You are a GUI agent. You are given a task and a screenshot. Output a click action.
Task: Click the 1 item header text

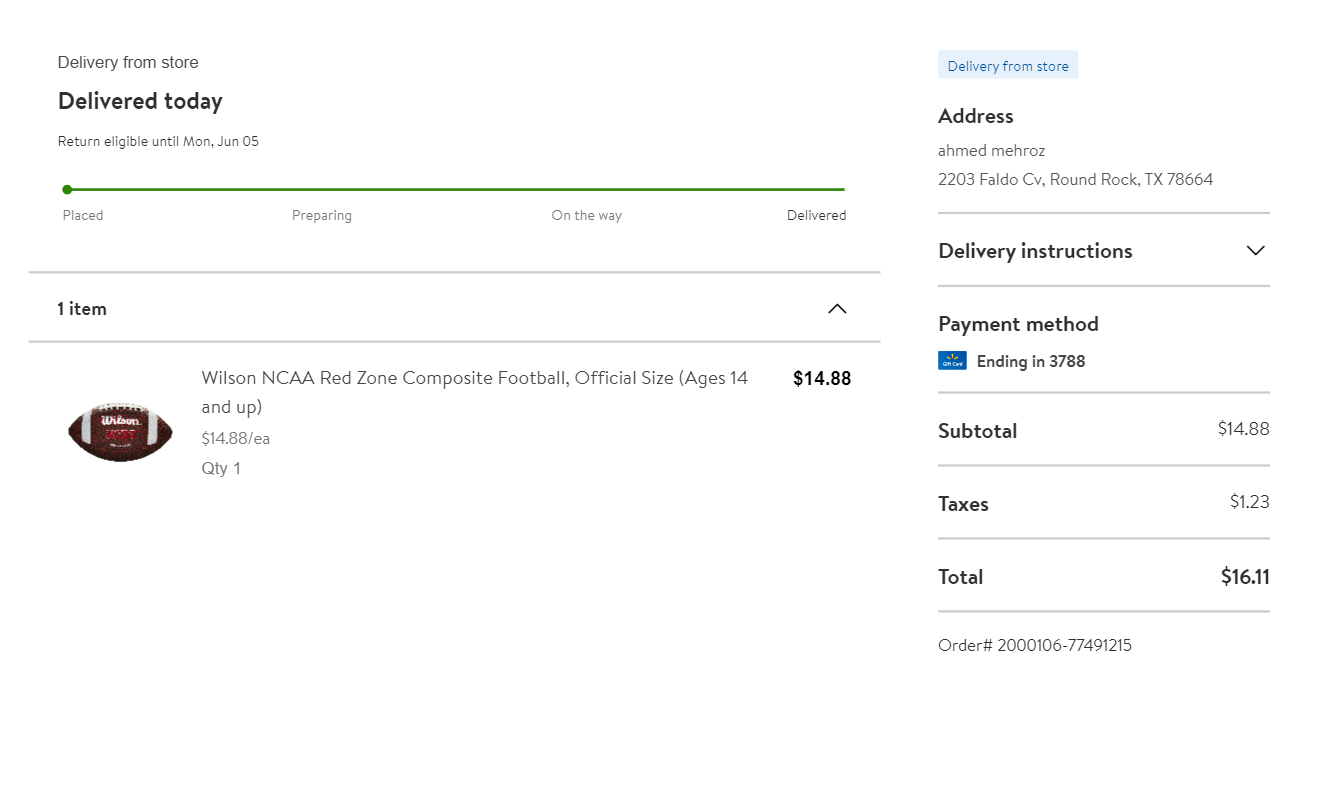coord(82,309)
